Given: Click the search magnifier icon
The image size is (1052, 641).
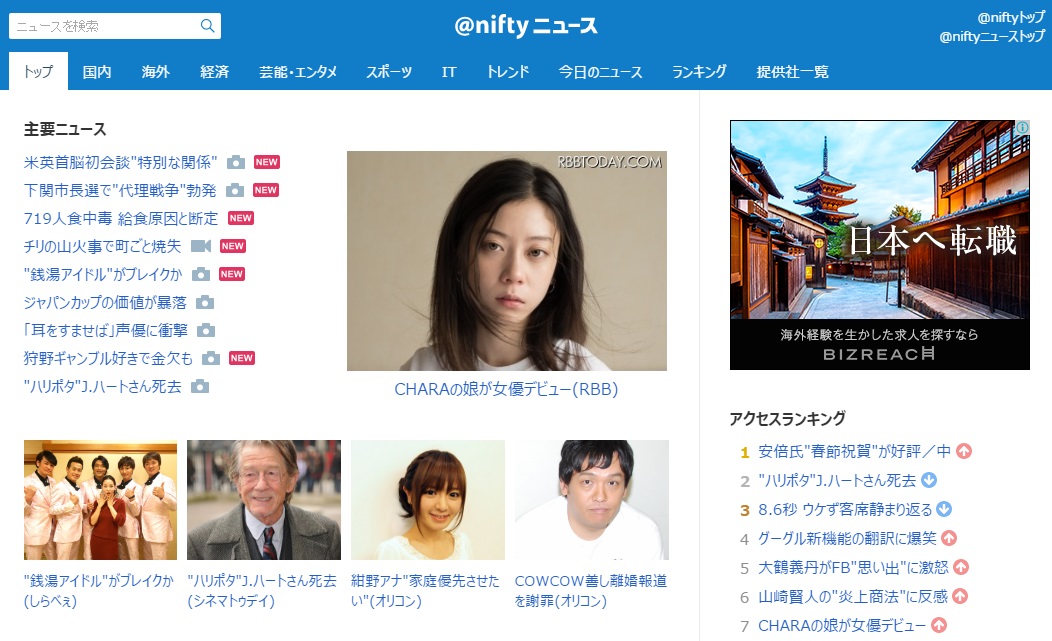Looking at the screenshot, I should point(207,26).
